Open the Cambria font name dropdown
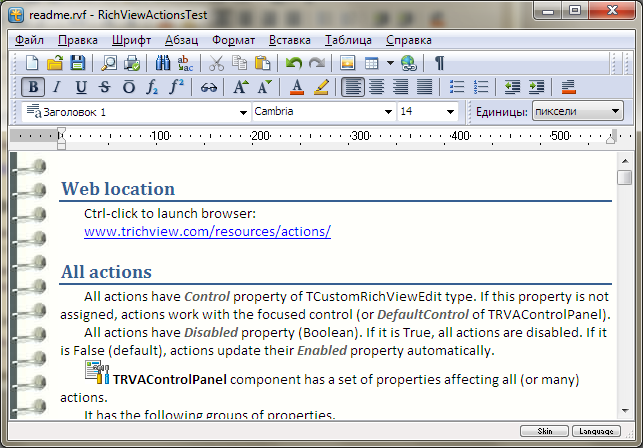643x448 pixels. pos(389,112)
